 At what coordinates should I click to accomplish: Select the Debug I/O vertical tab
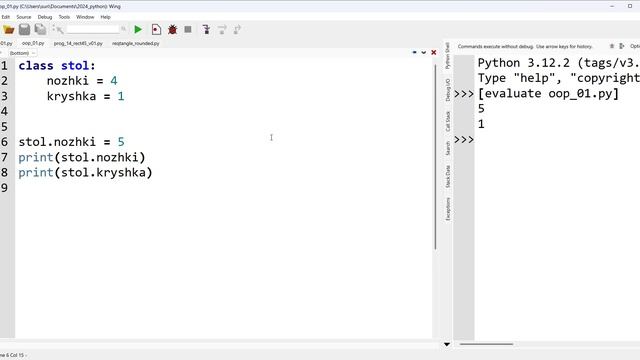pos(447,90)
